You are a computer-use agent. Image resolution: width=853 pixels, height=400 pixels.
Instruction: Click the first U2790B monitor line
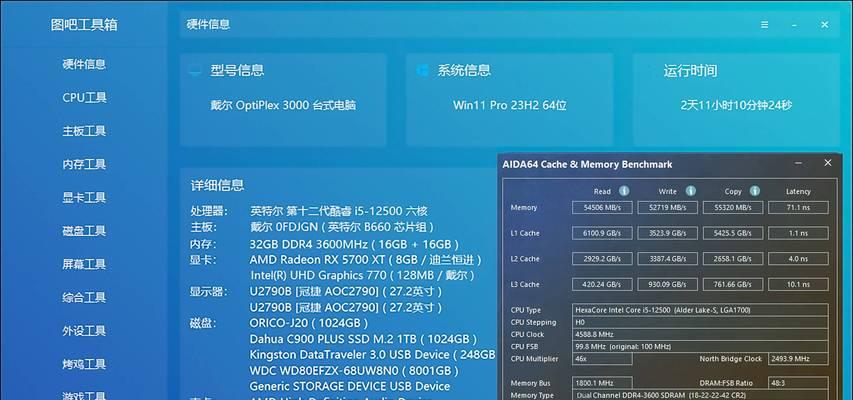pos(346,292)
